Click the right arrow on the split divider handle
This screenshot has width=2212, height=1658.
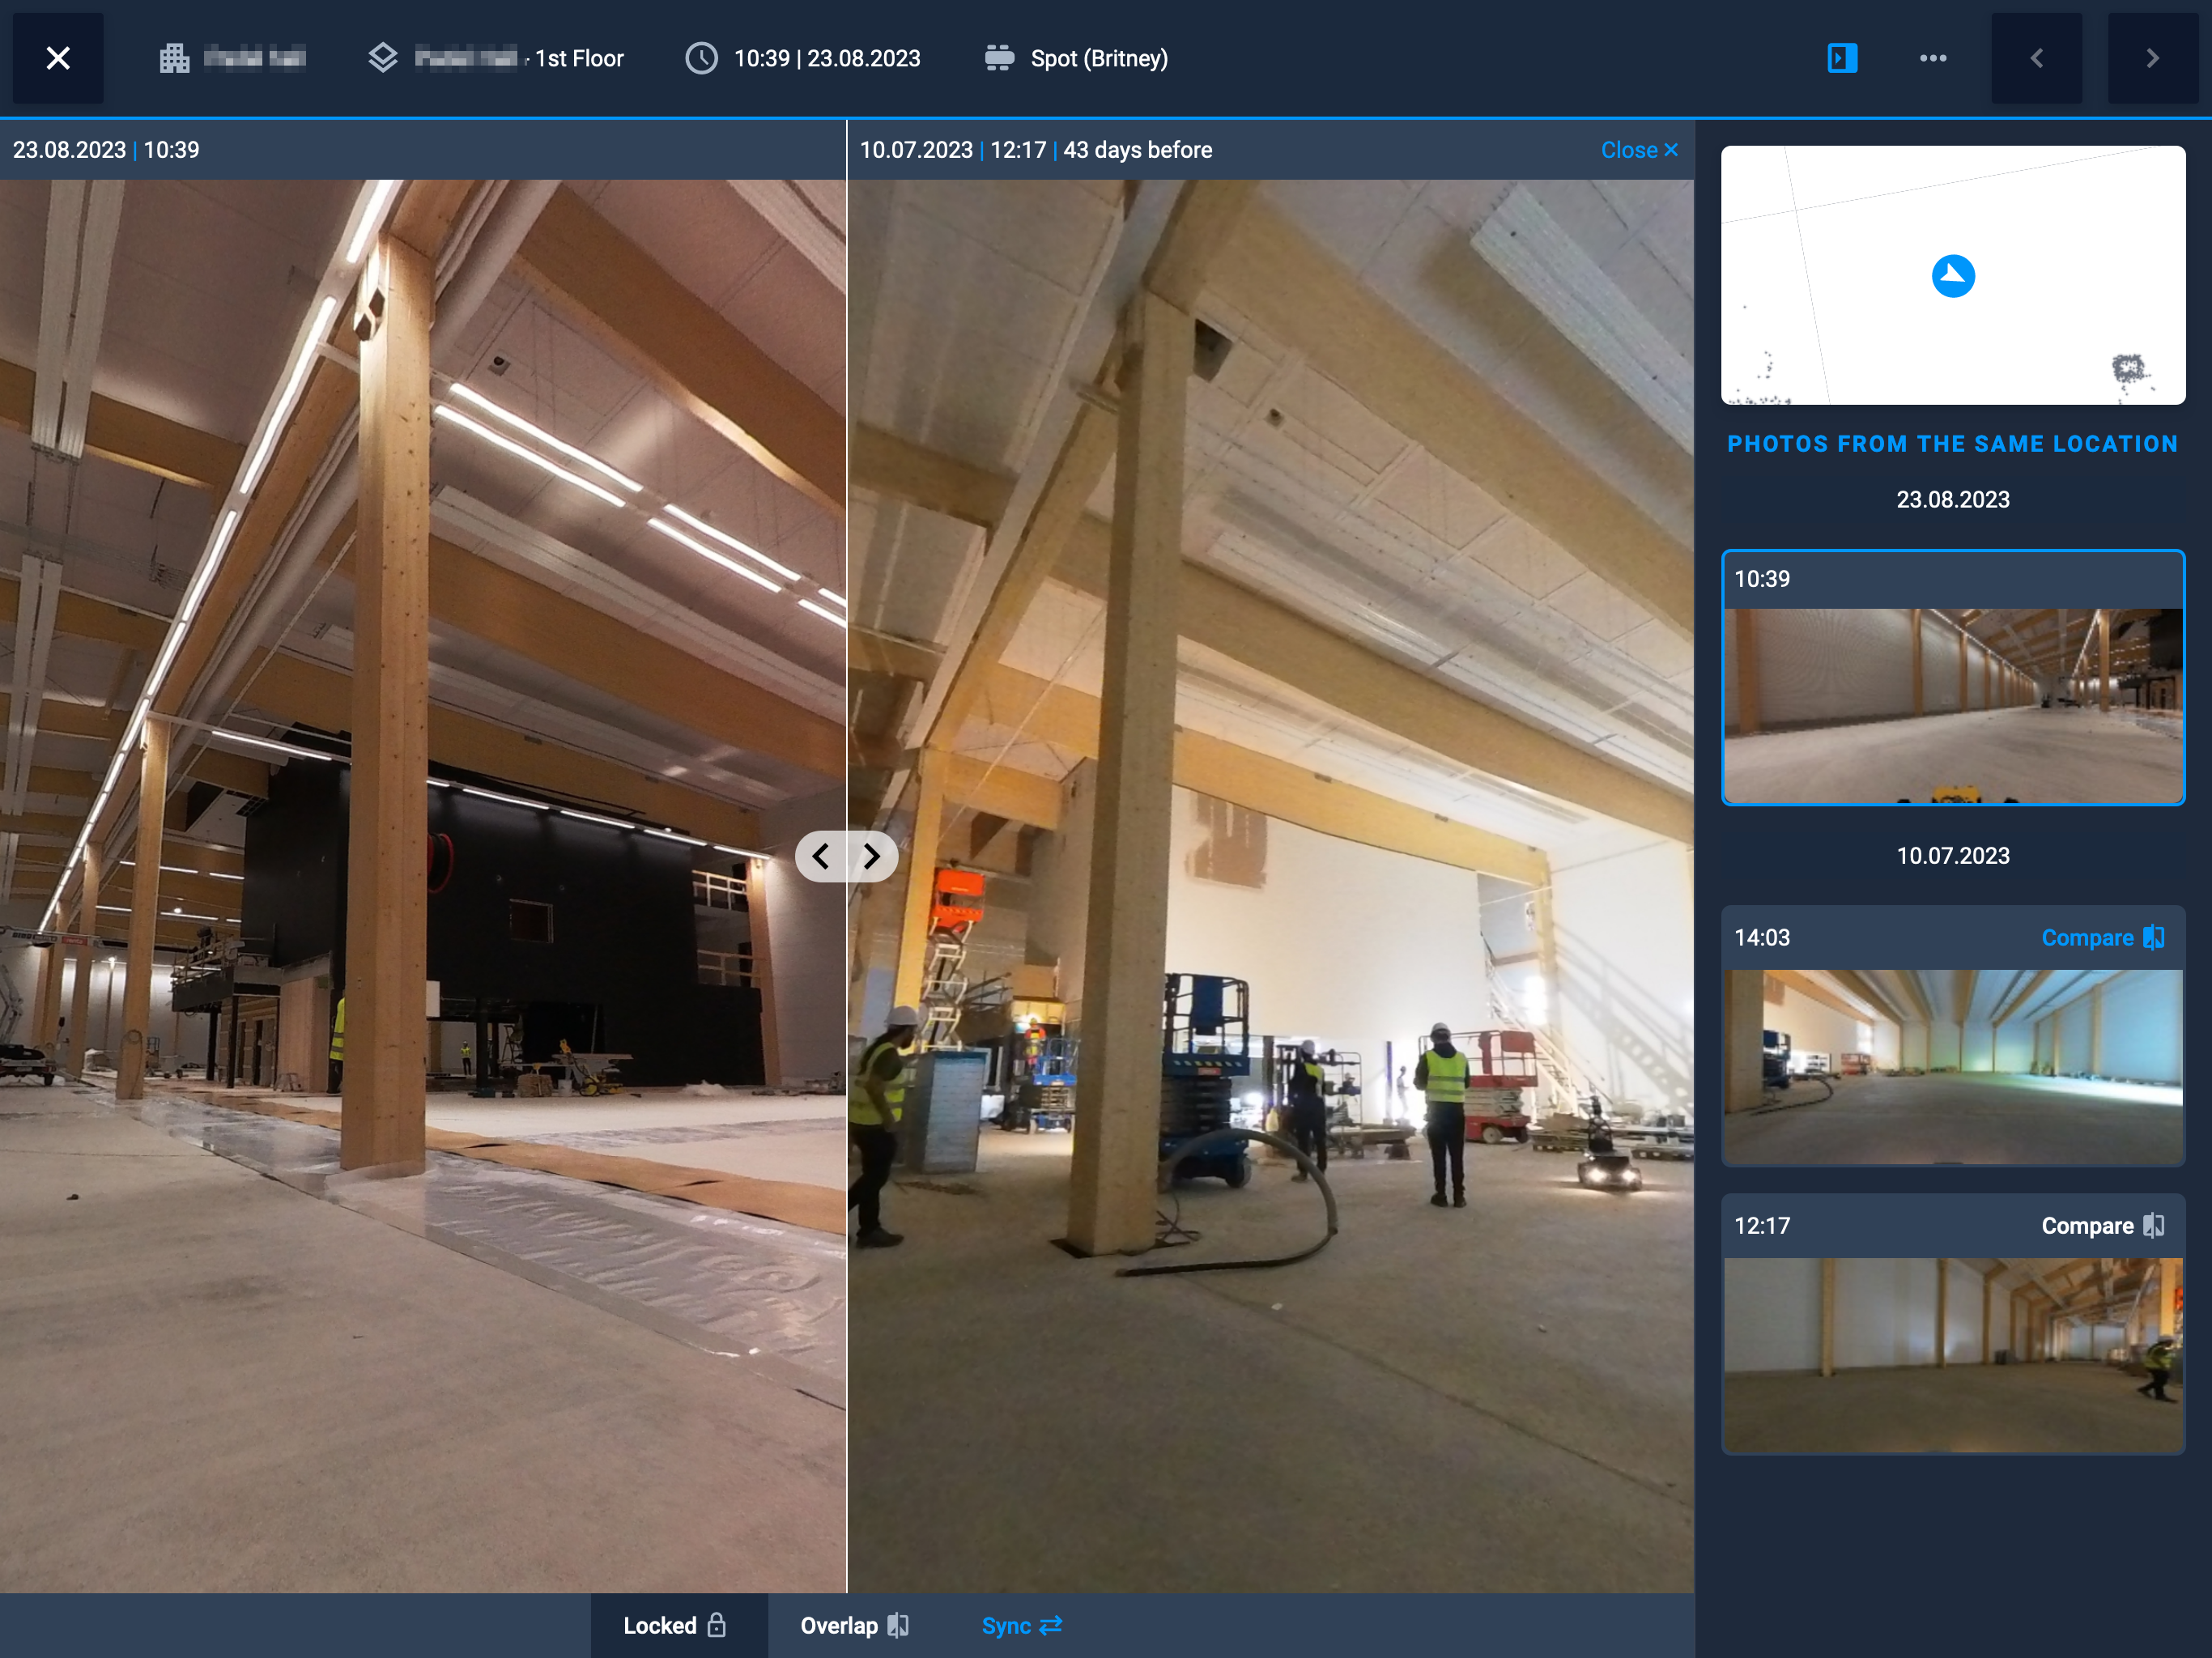coord(872,856)
